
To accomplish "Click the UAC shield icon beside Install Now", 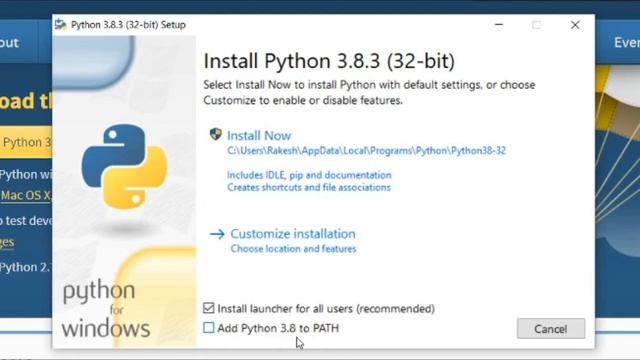I will click(x=216, y=134).
